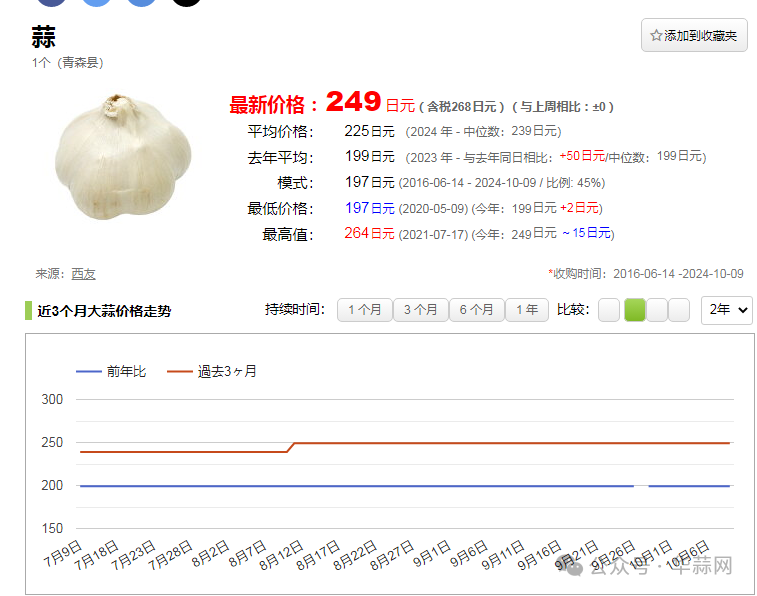Toggle the fourth compare box
Image resolution: width=757 pixels, height=596 pixels.
(679, 310)
